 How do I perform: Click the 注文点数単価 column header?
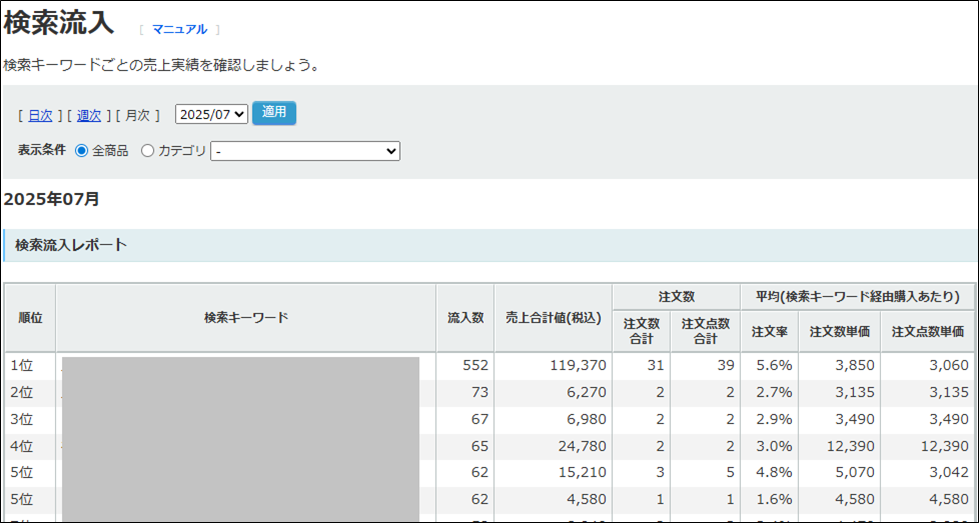click(927, 331)
